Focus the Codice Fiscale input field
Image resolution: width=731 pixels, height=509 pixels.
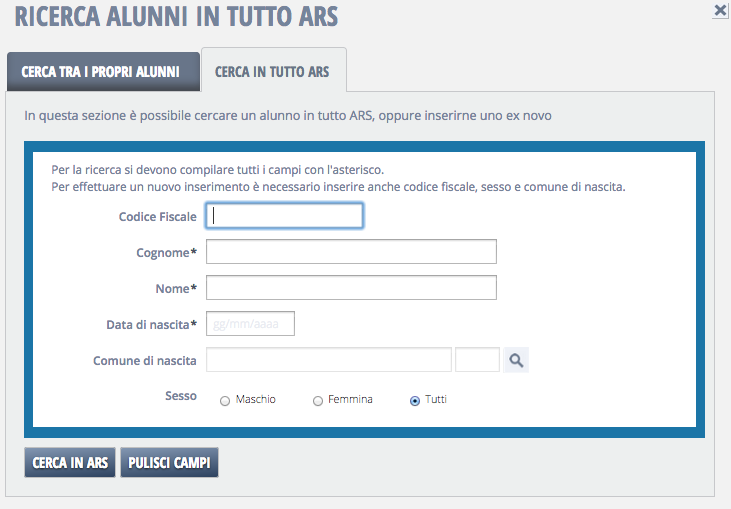click(x=284, y=216)
